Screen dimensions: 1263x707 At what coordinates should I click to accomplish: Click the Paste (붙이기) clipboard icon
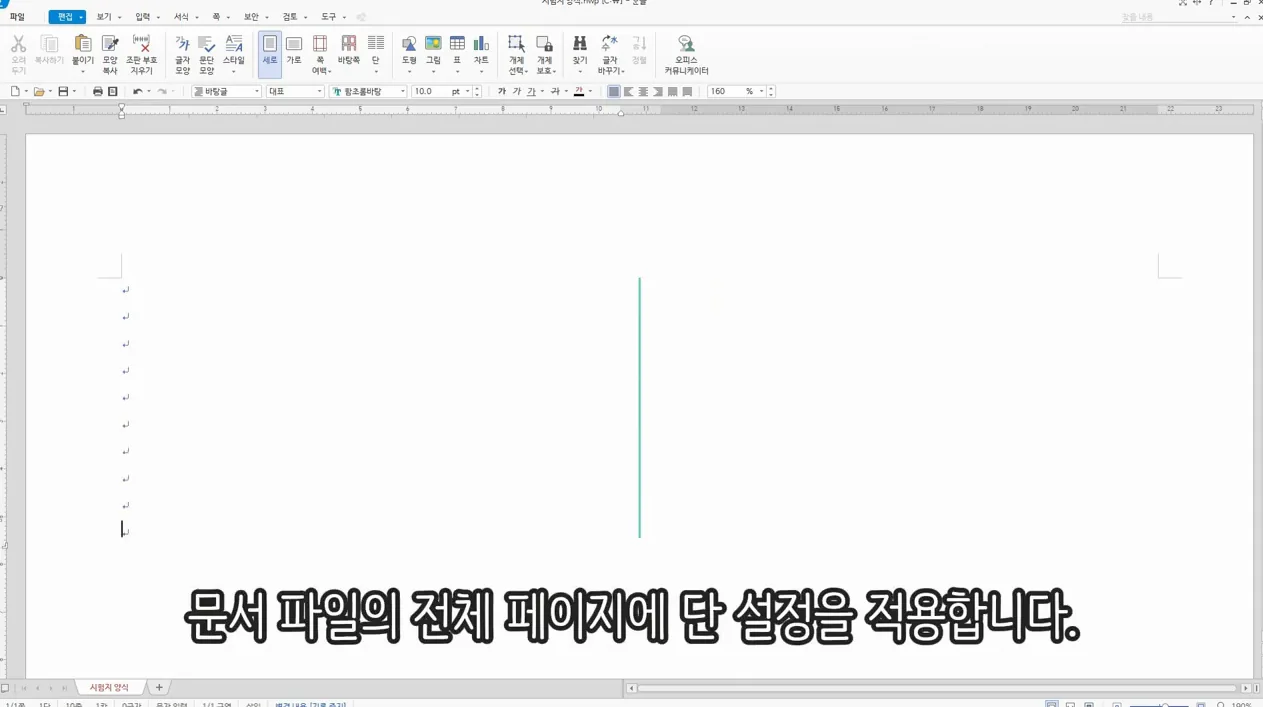tap(83, 43)
